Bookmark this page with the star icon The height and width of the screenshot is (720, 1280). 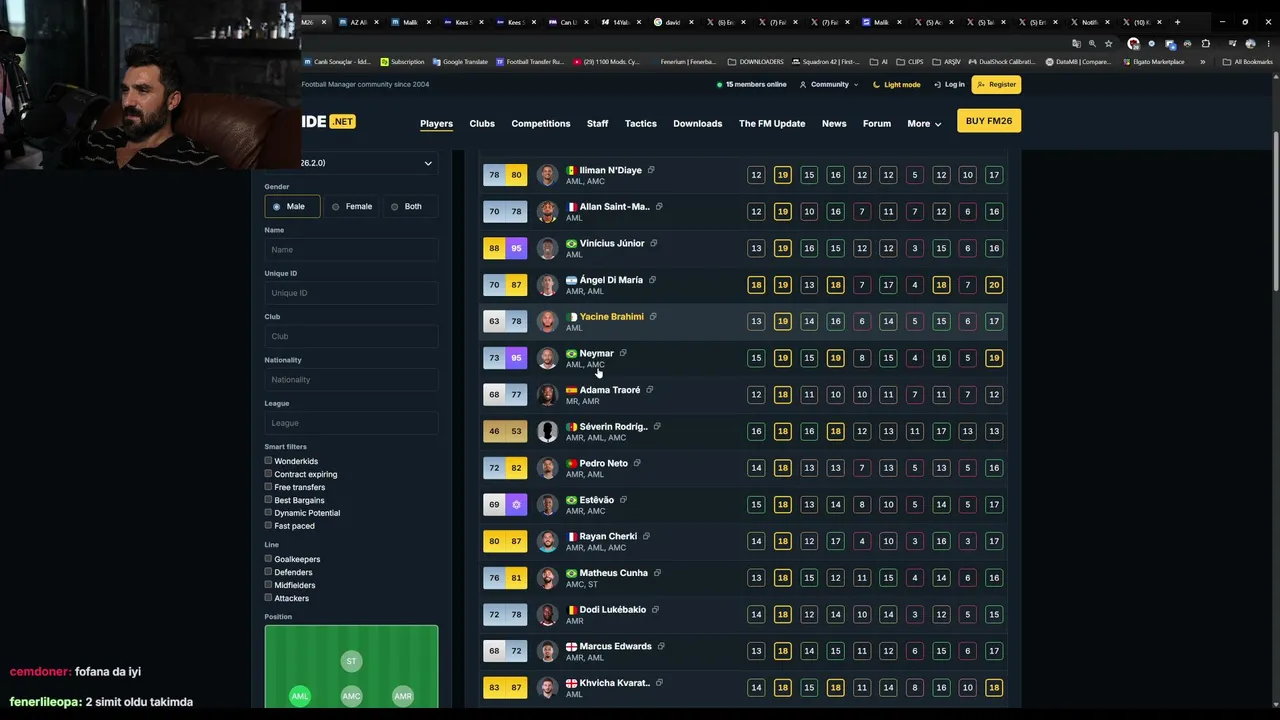pyautogui.click(x=1108, y=44)
